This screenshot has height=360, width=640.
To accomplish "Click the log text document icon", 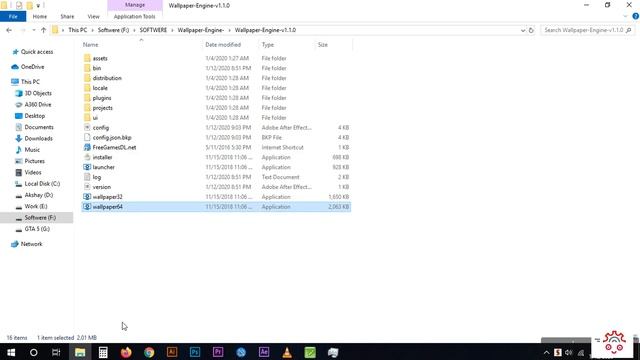I will pos(87,177).
